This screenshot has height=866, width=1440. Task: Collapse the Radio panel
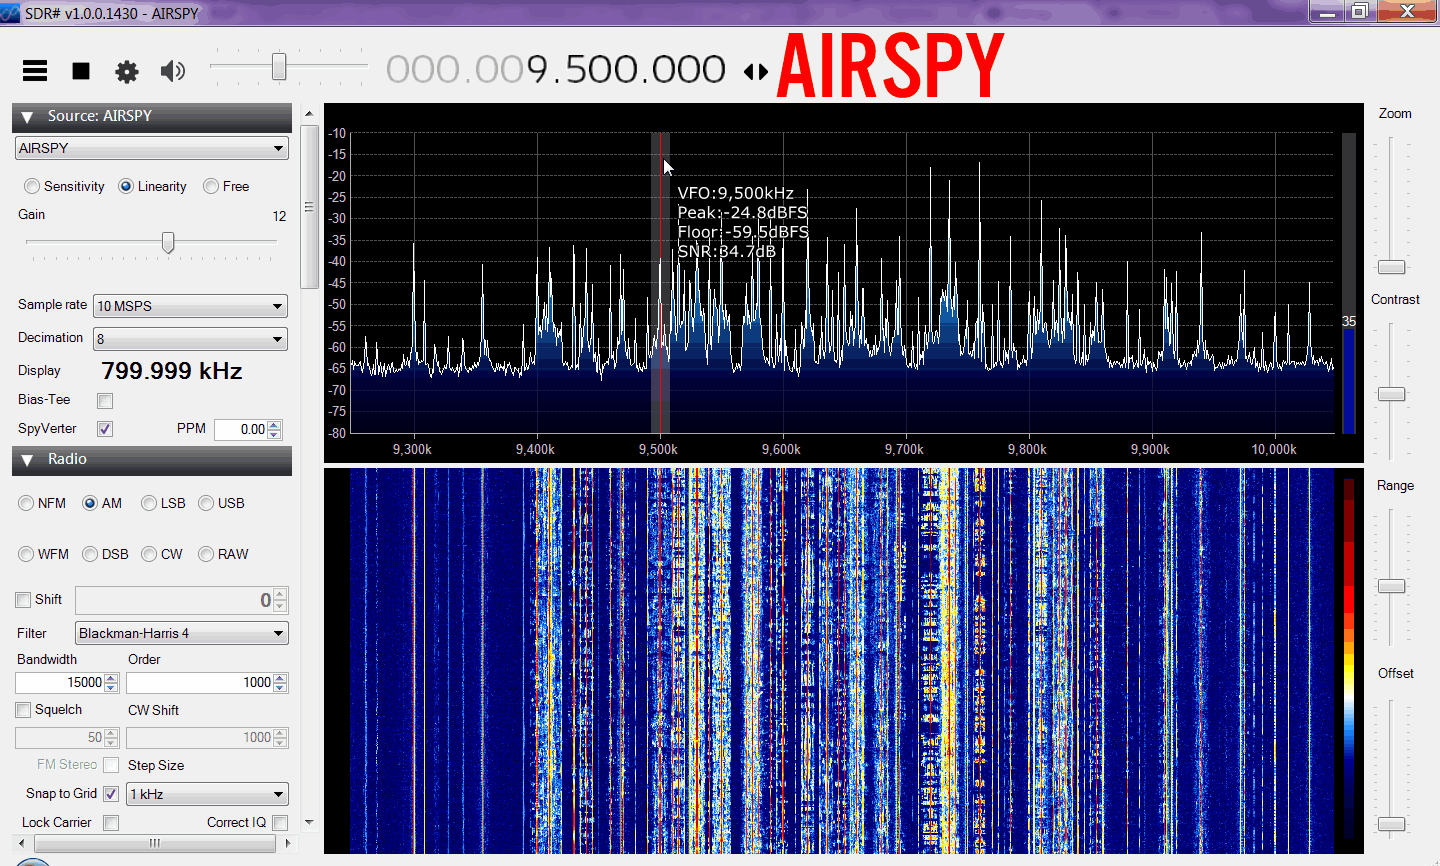point(28,460)
